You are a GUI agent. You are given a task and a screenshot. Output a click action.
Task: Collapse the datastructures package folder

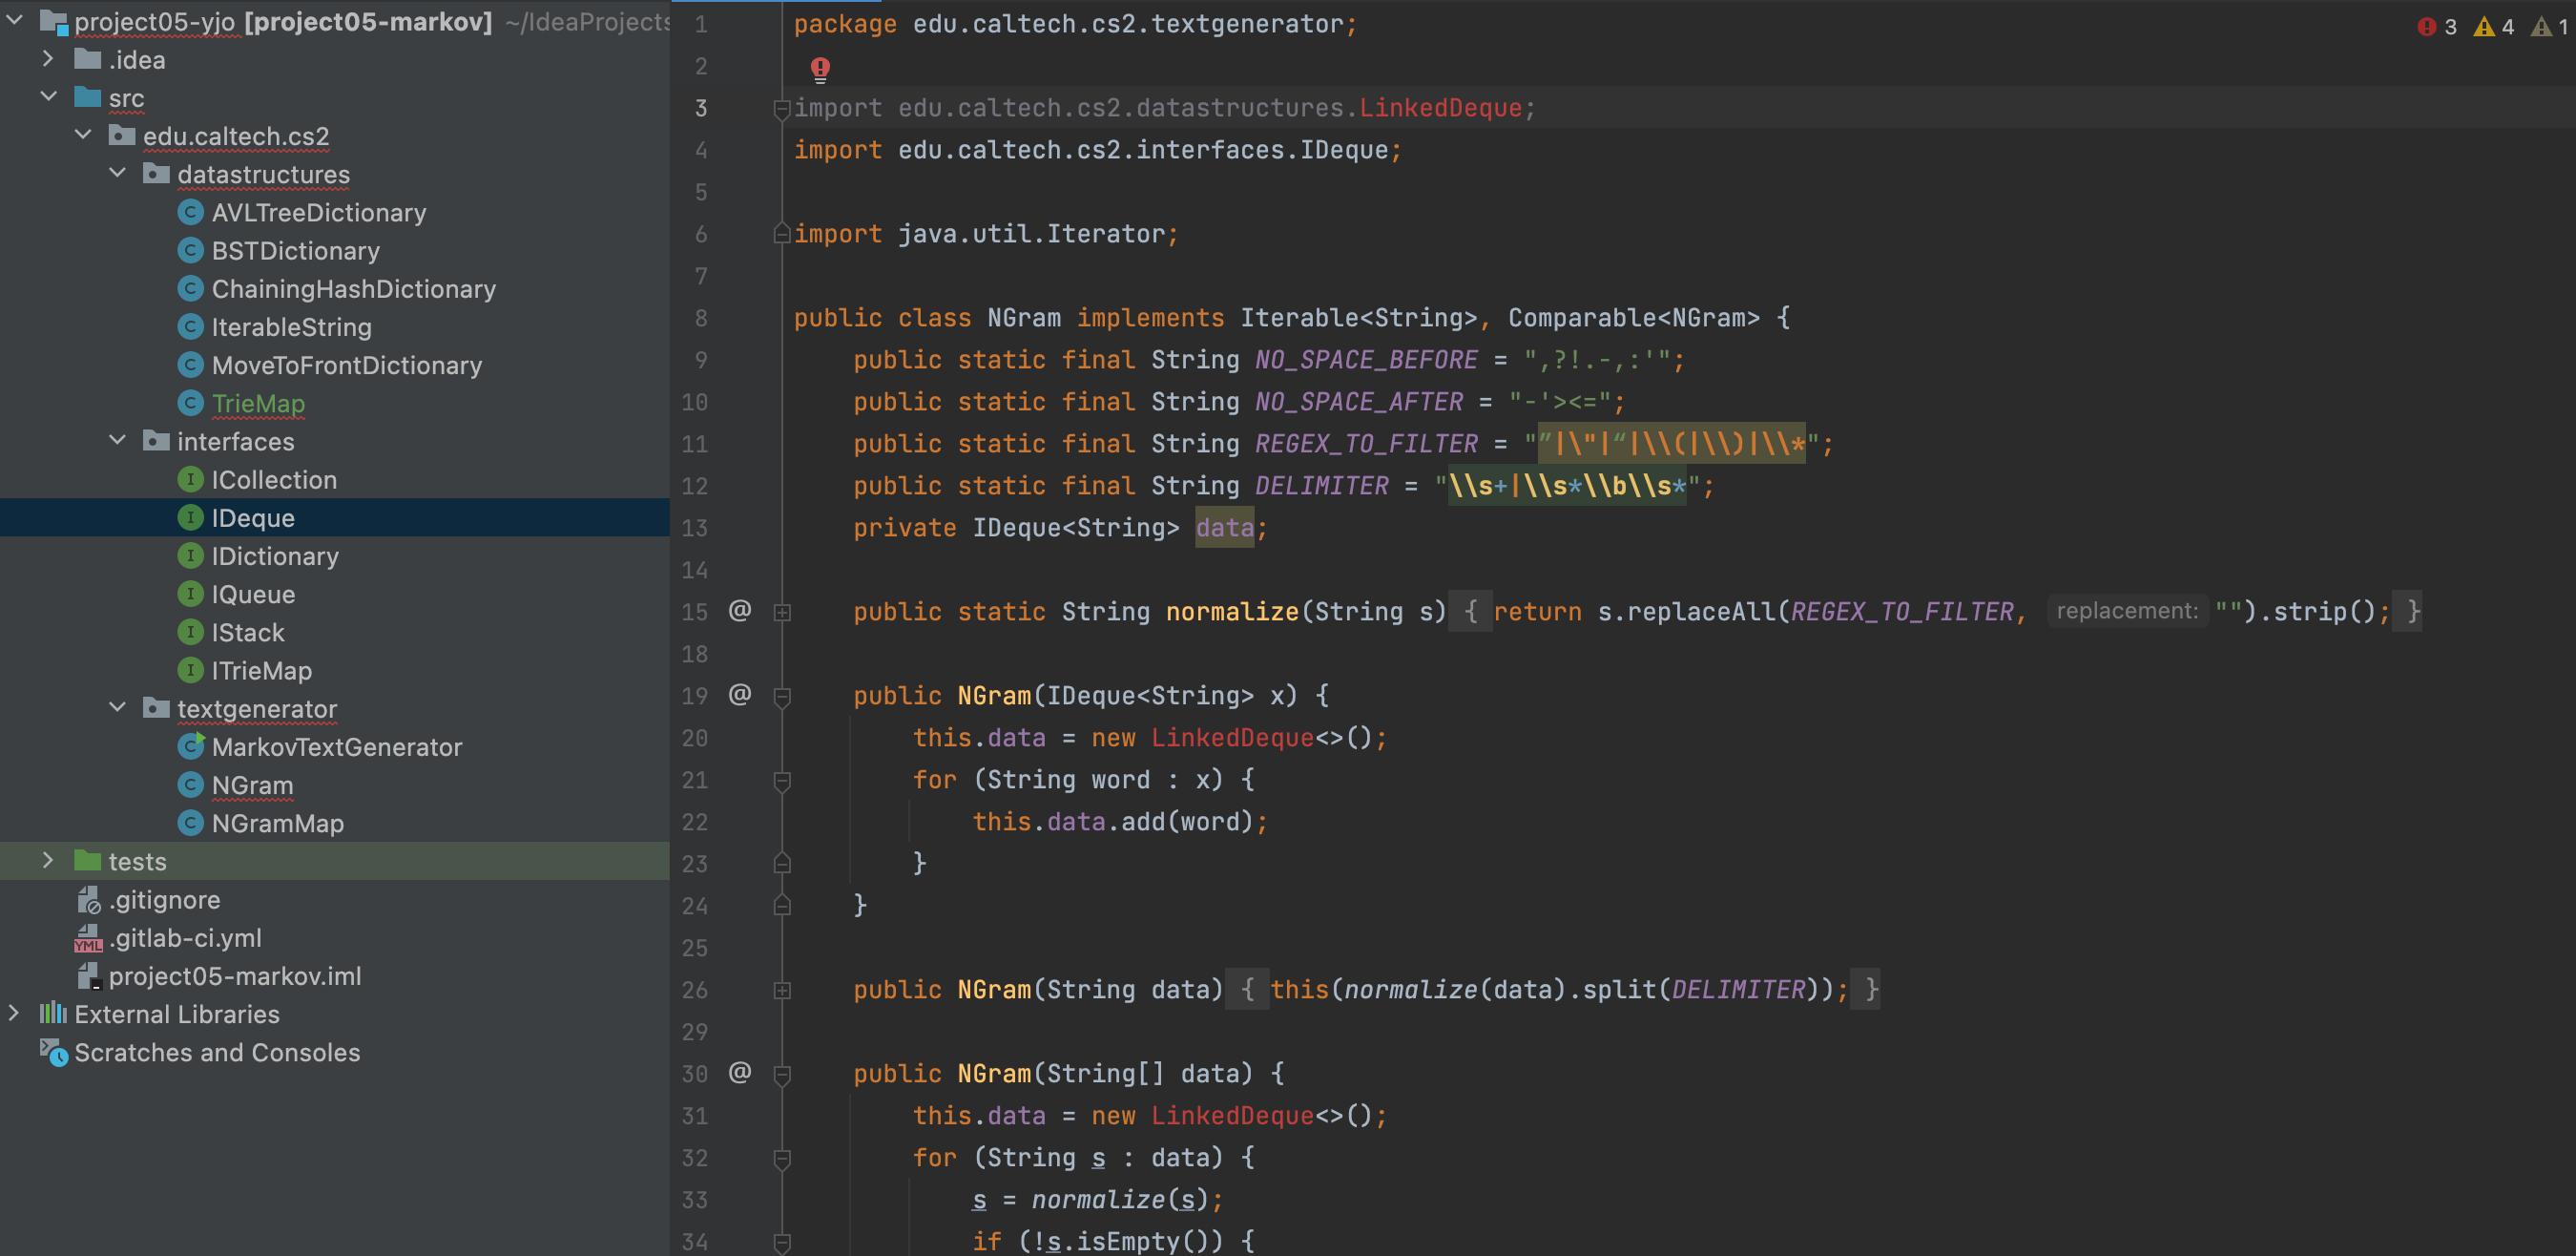[118, 173]
